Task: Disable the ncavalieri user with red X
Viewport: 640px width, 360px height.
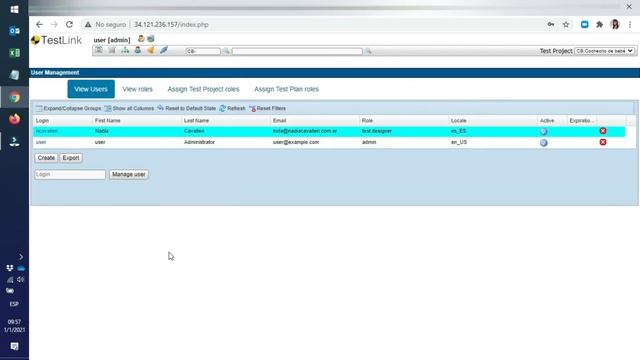Action: (603, 131)
